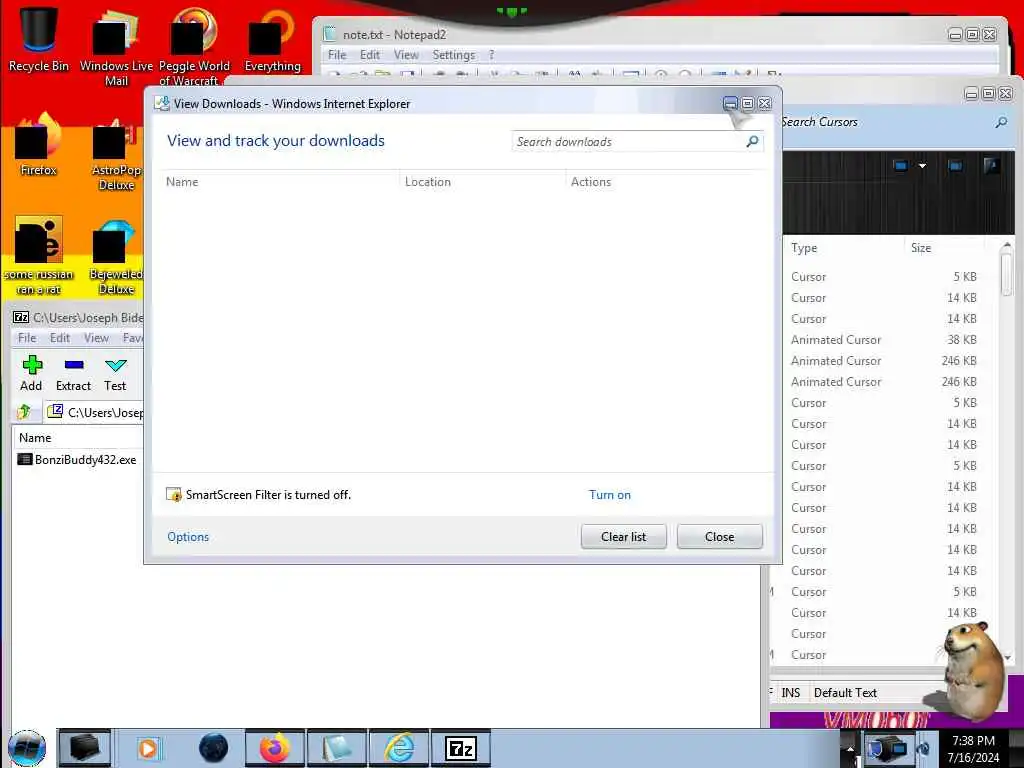Open the View menu in Notepad2
The image size is (1024, 768).
click(406, 55)
